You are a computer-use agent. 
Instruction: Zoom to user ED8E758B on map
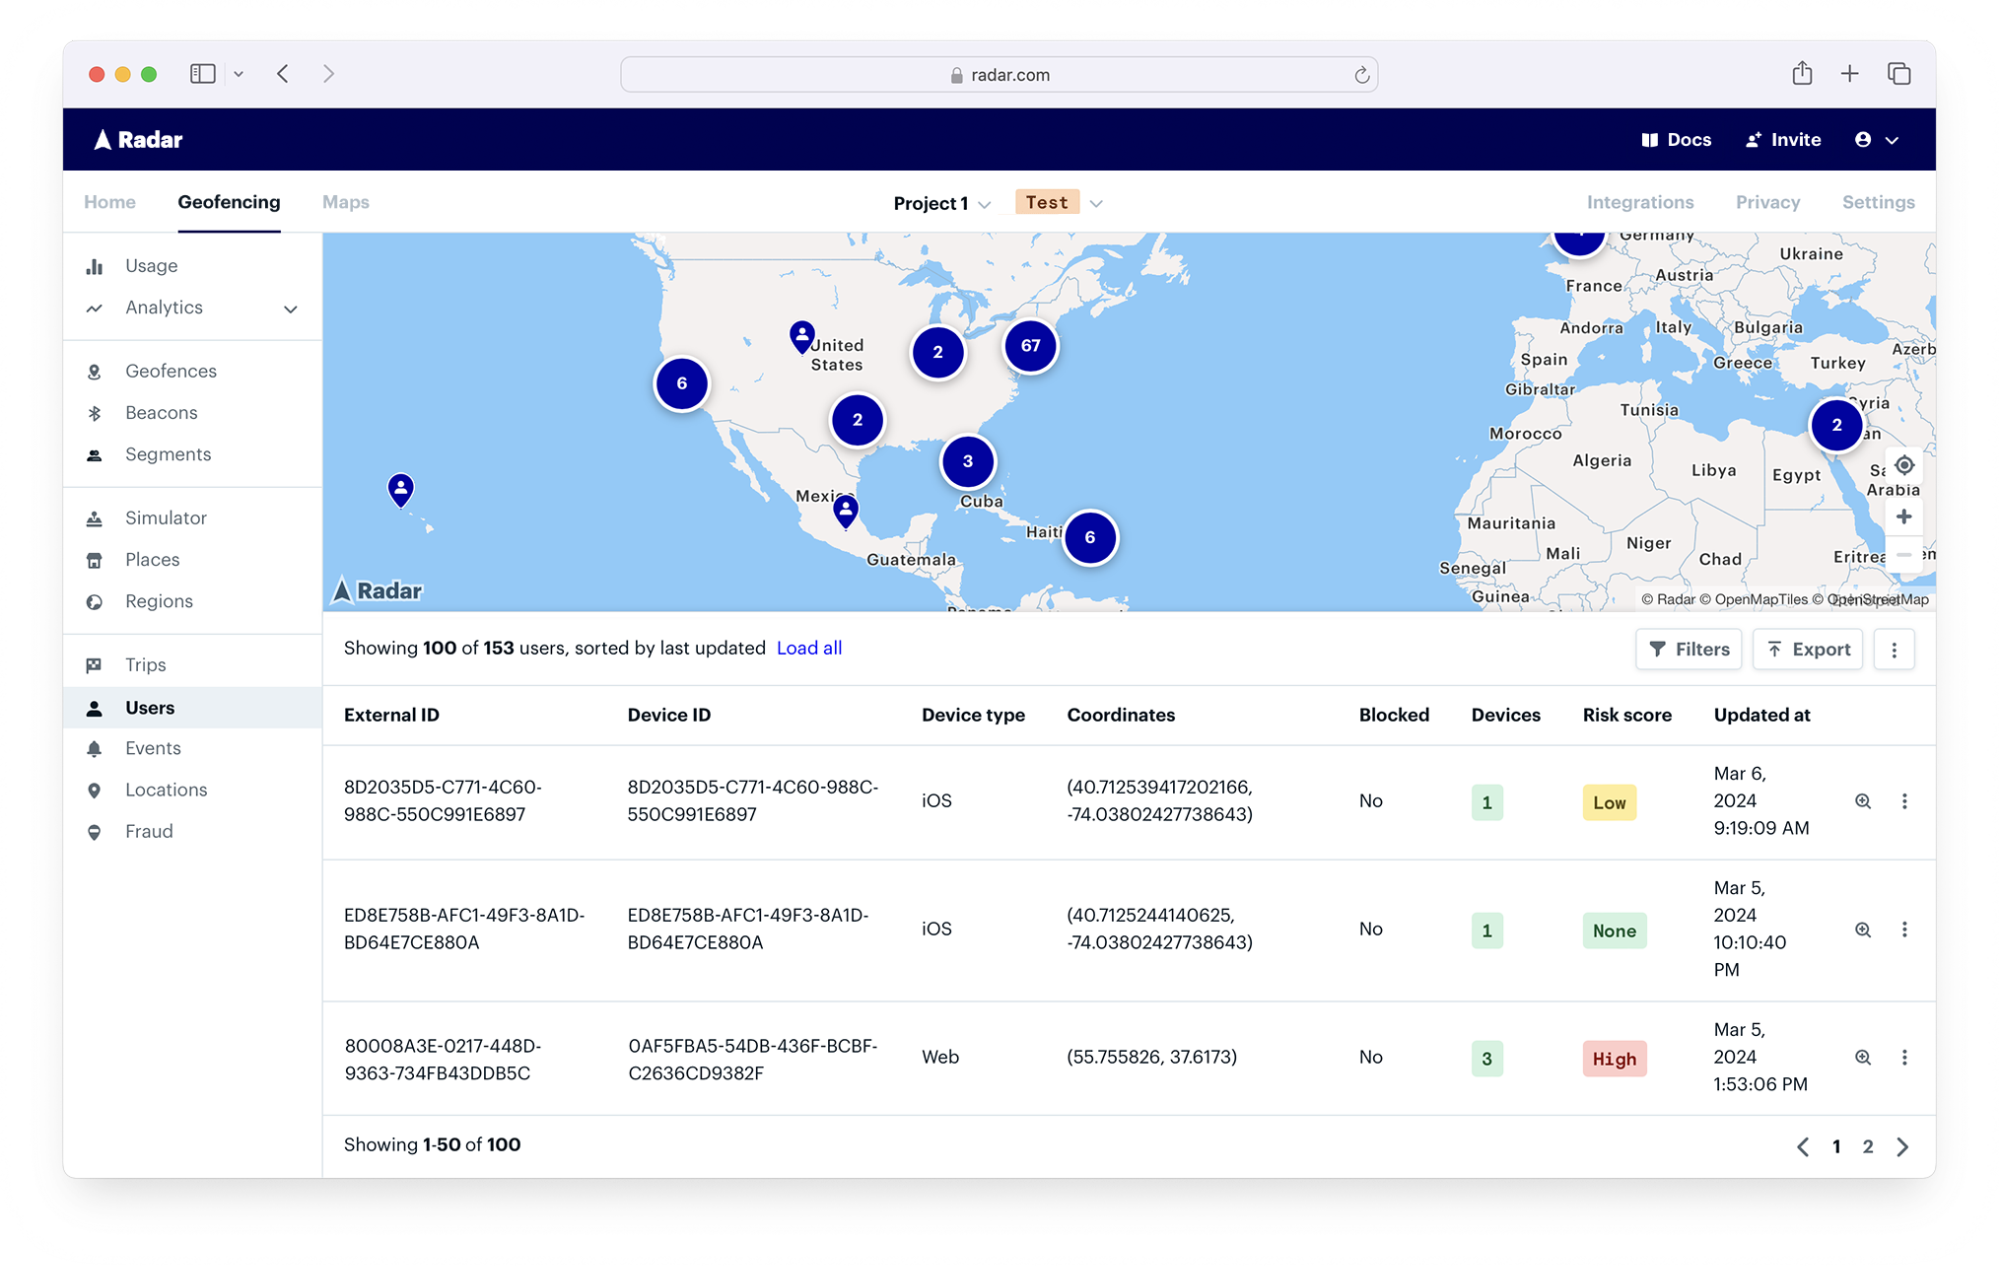[1862, 929]
